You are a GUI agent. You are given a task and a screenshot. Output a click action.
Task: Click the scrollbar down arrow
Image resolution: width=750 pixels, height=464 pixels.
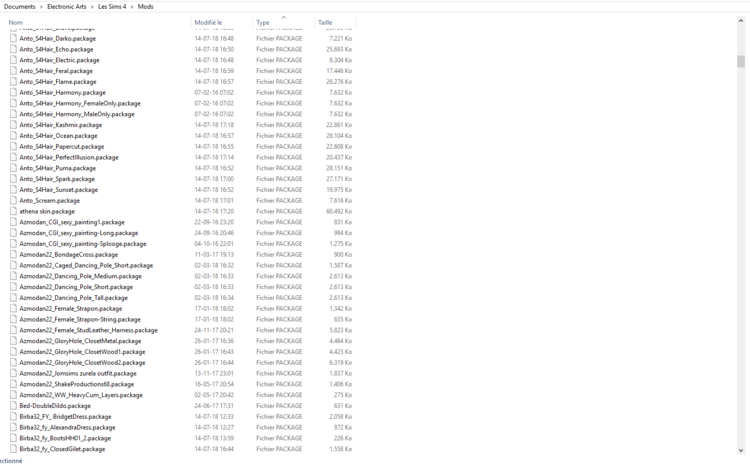[x=741, y=450]
